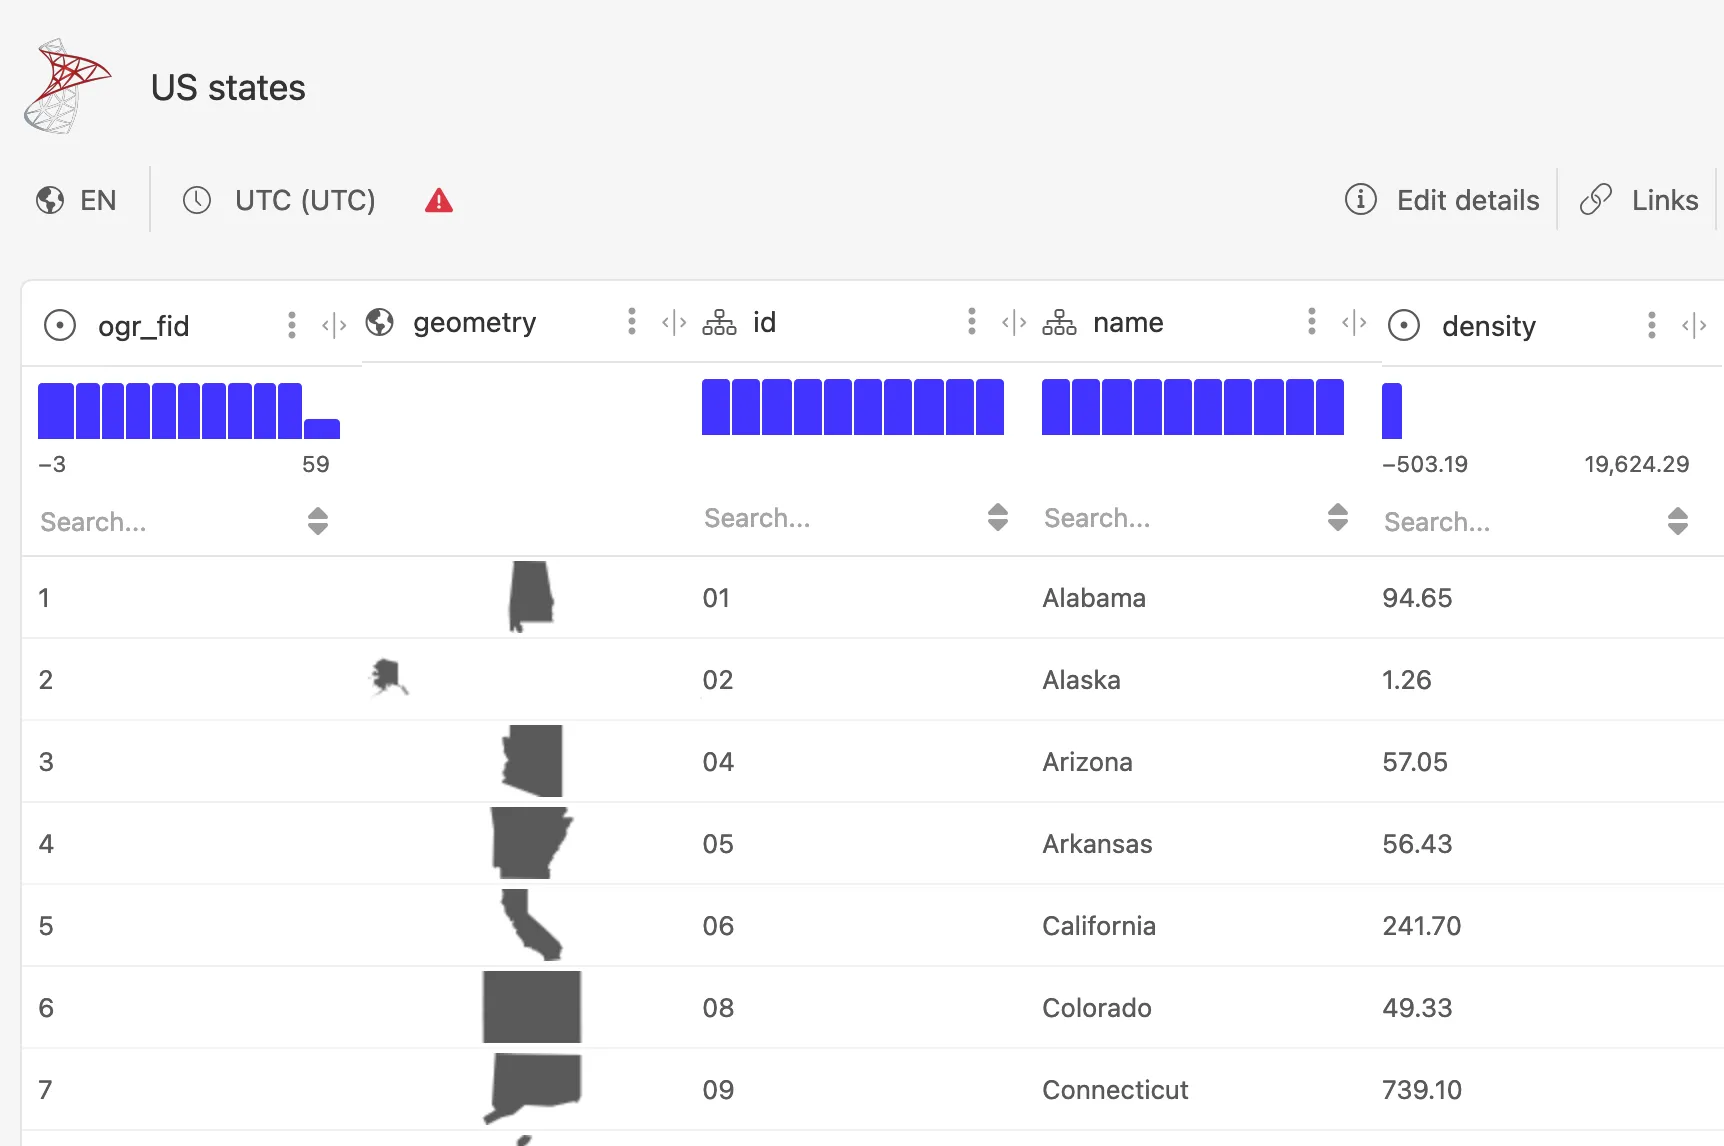Focus the name column Search field
This screenshot has width=1724, height=1146.
(x=1180, y=518)
